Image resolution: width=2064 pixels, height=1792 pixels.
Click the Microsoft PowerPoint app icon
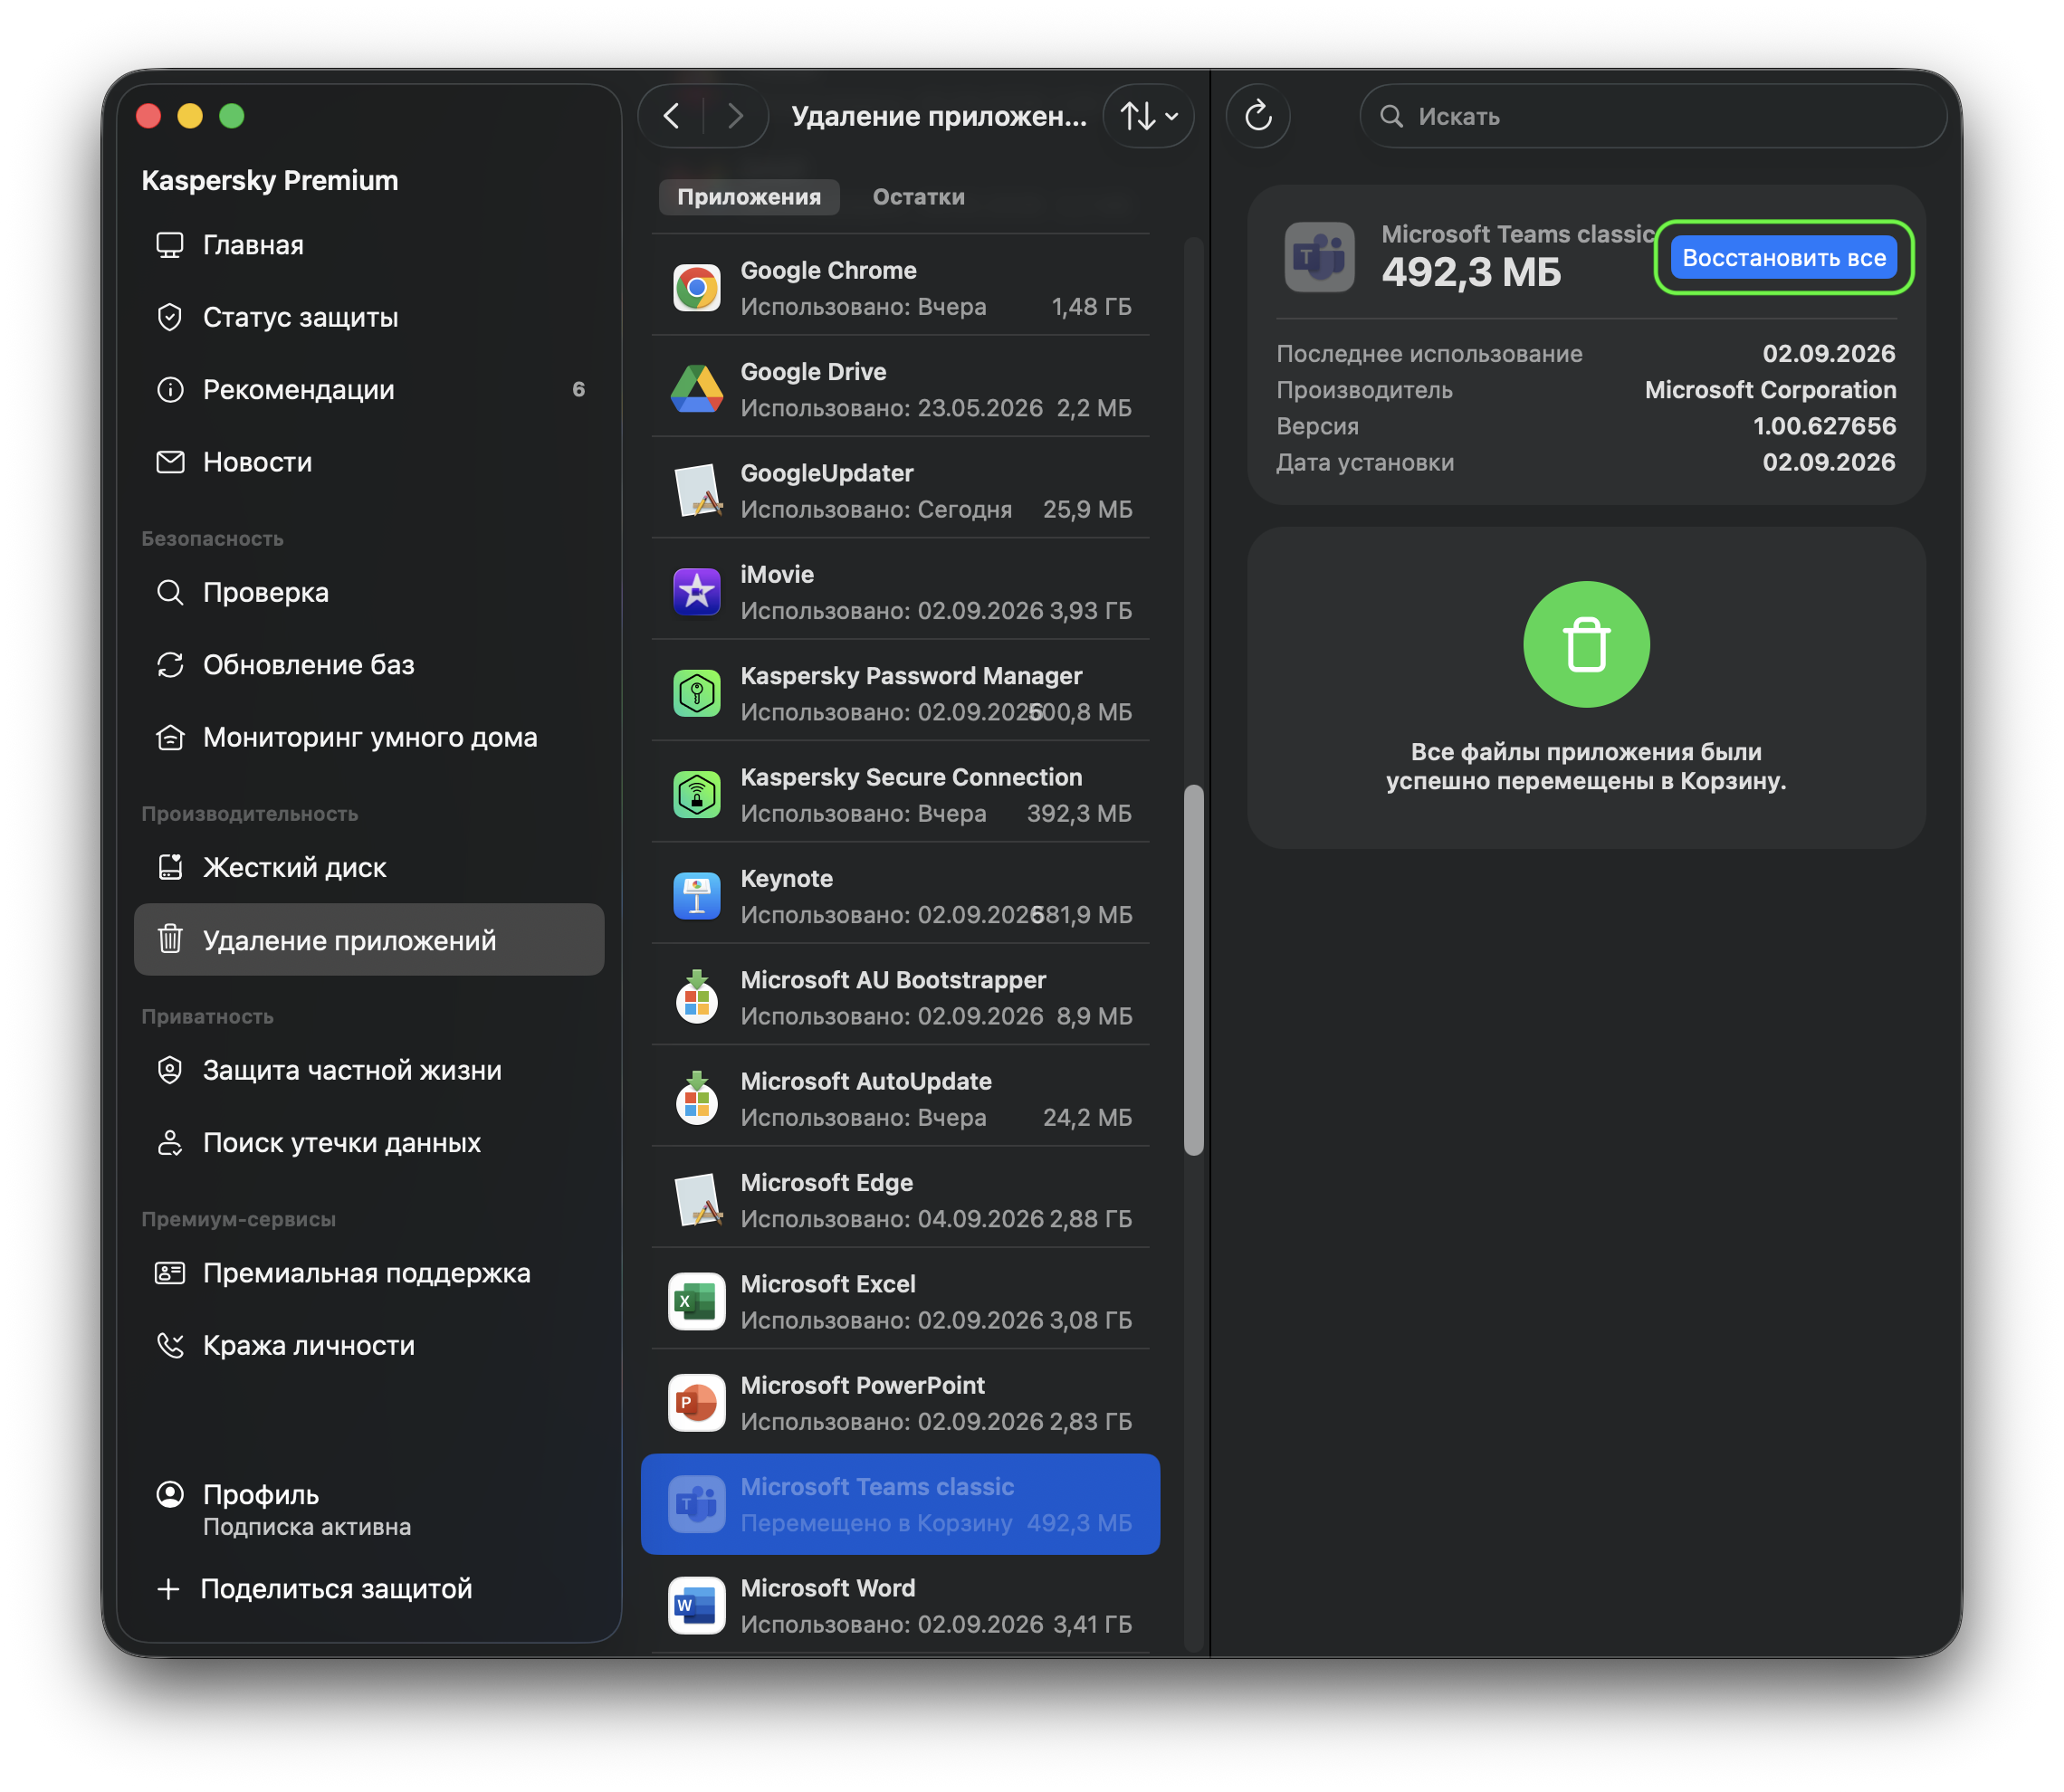click(697, 1403)
